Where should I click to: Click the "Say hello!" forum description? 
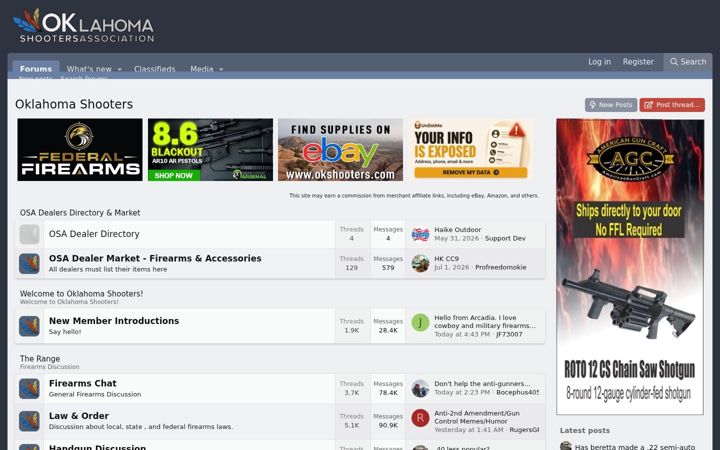point(65,332)
